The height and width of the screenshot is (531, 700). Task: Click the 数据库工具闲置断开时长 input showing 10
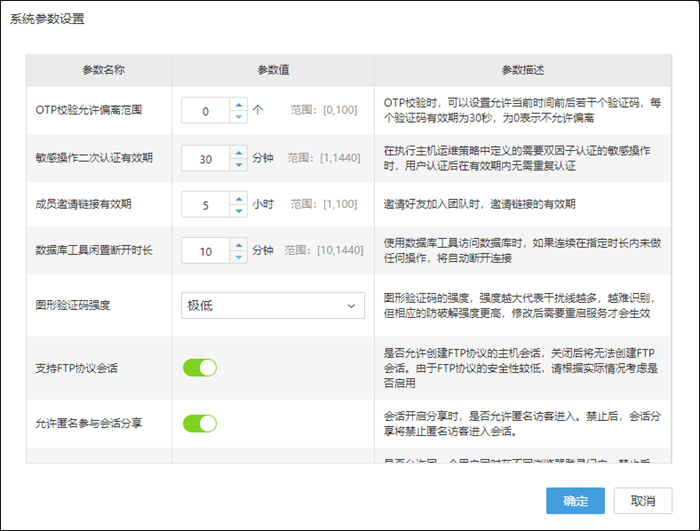pos(206,252)
